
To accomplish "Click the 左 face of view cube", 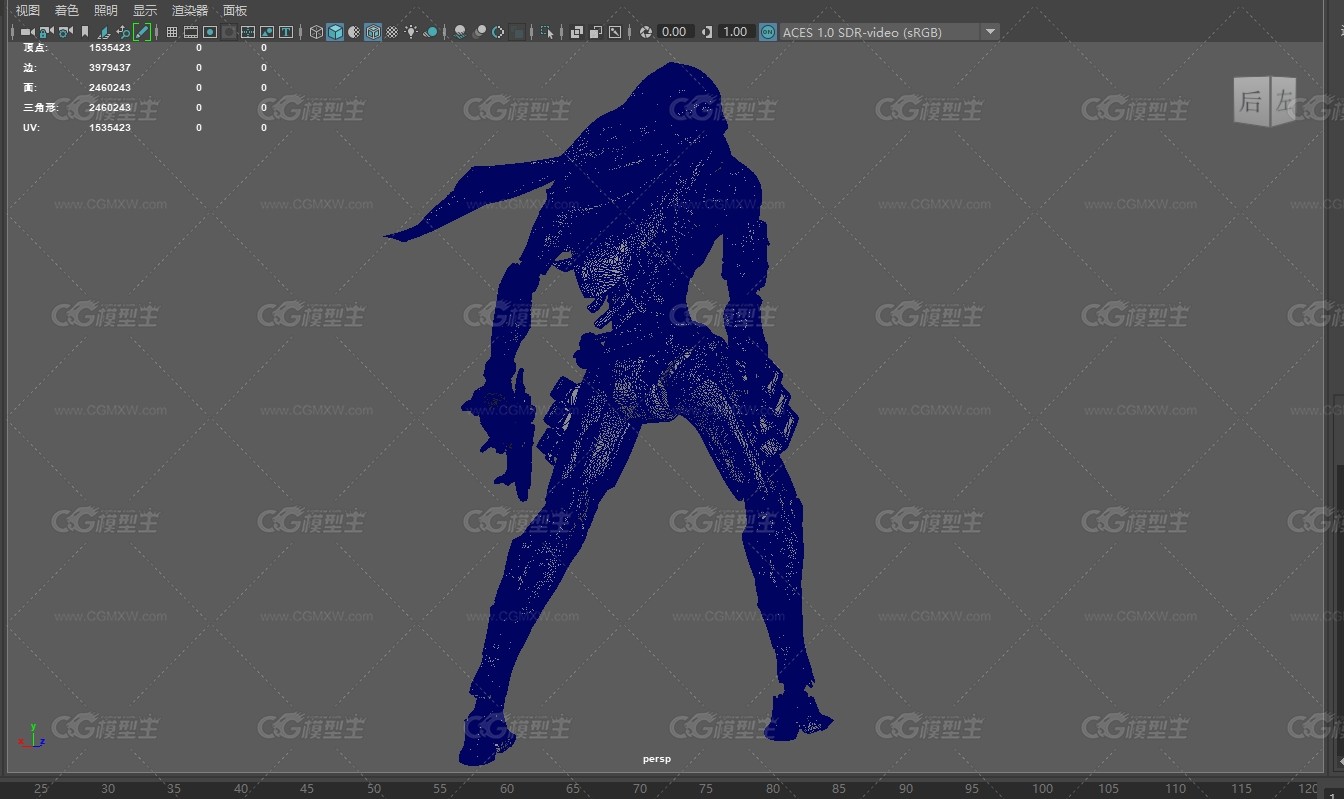I will (x=1283, y=101).
